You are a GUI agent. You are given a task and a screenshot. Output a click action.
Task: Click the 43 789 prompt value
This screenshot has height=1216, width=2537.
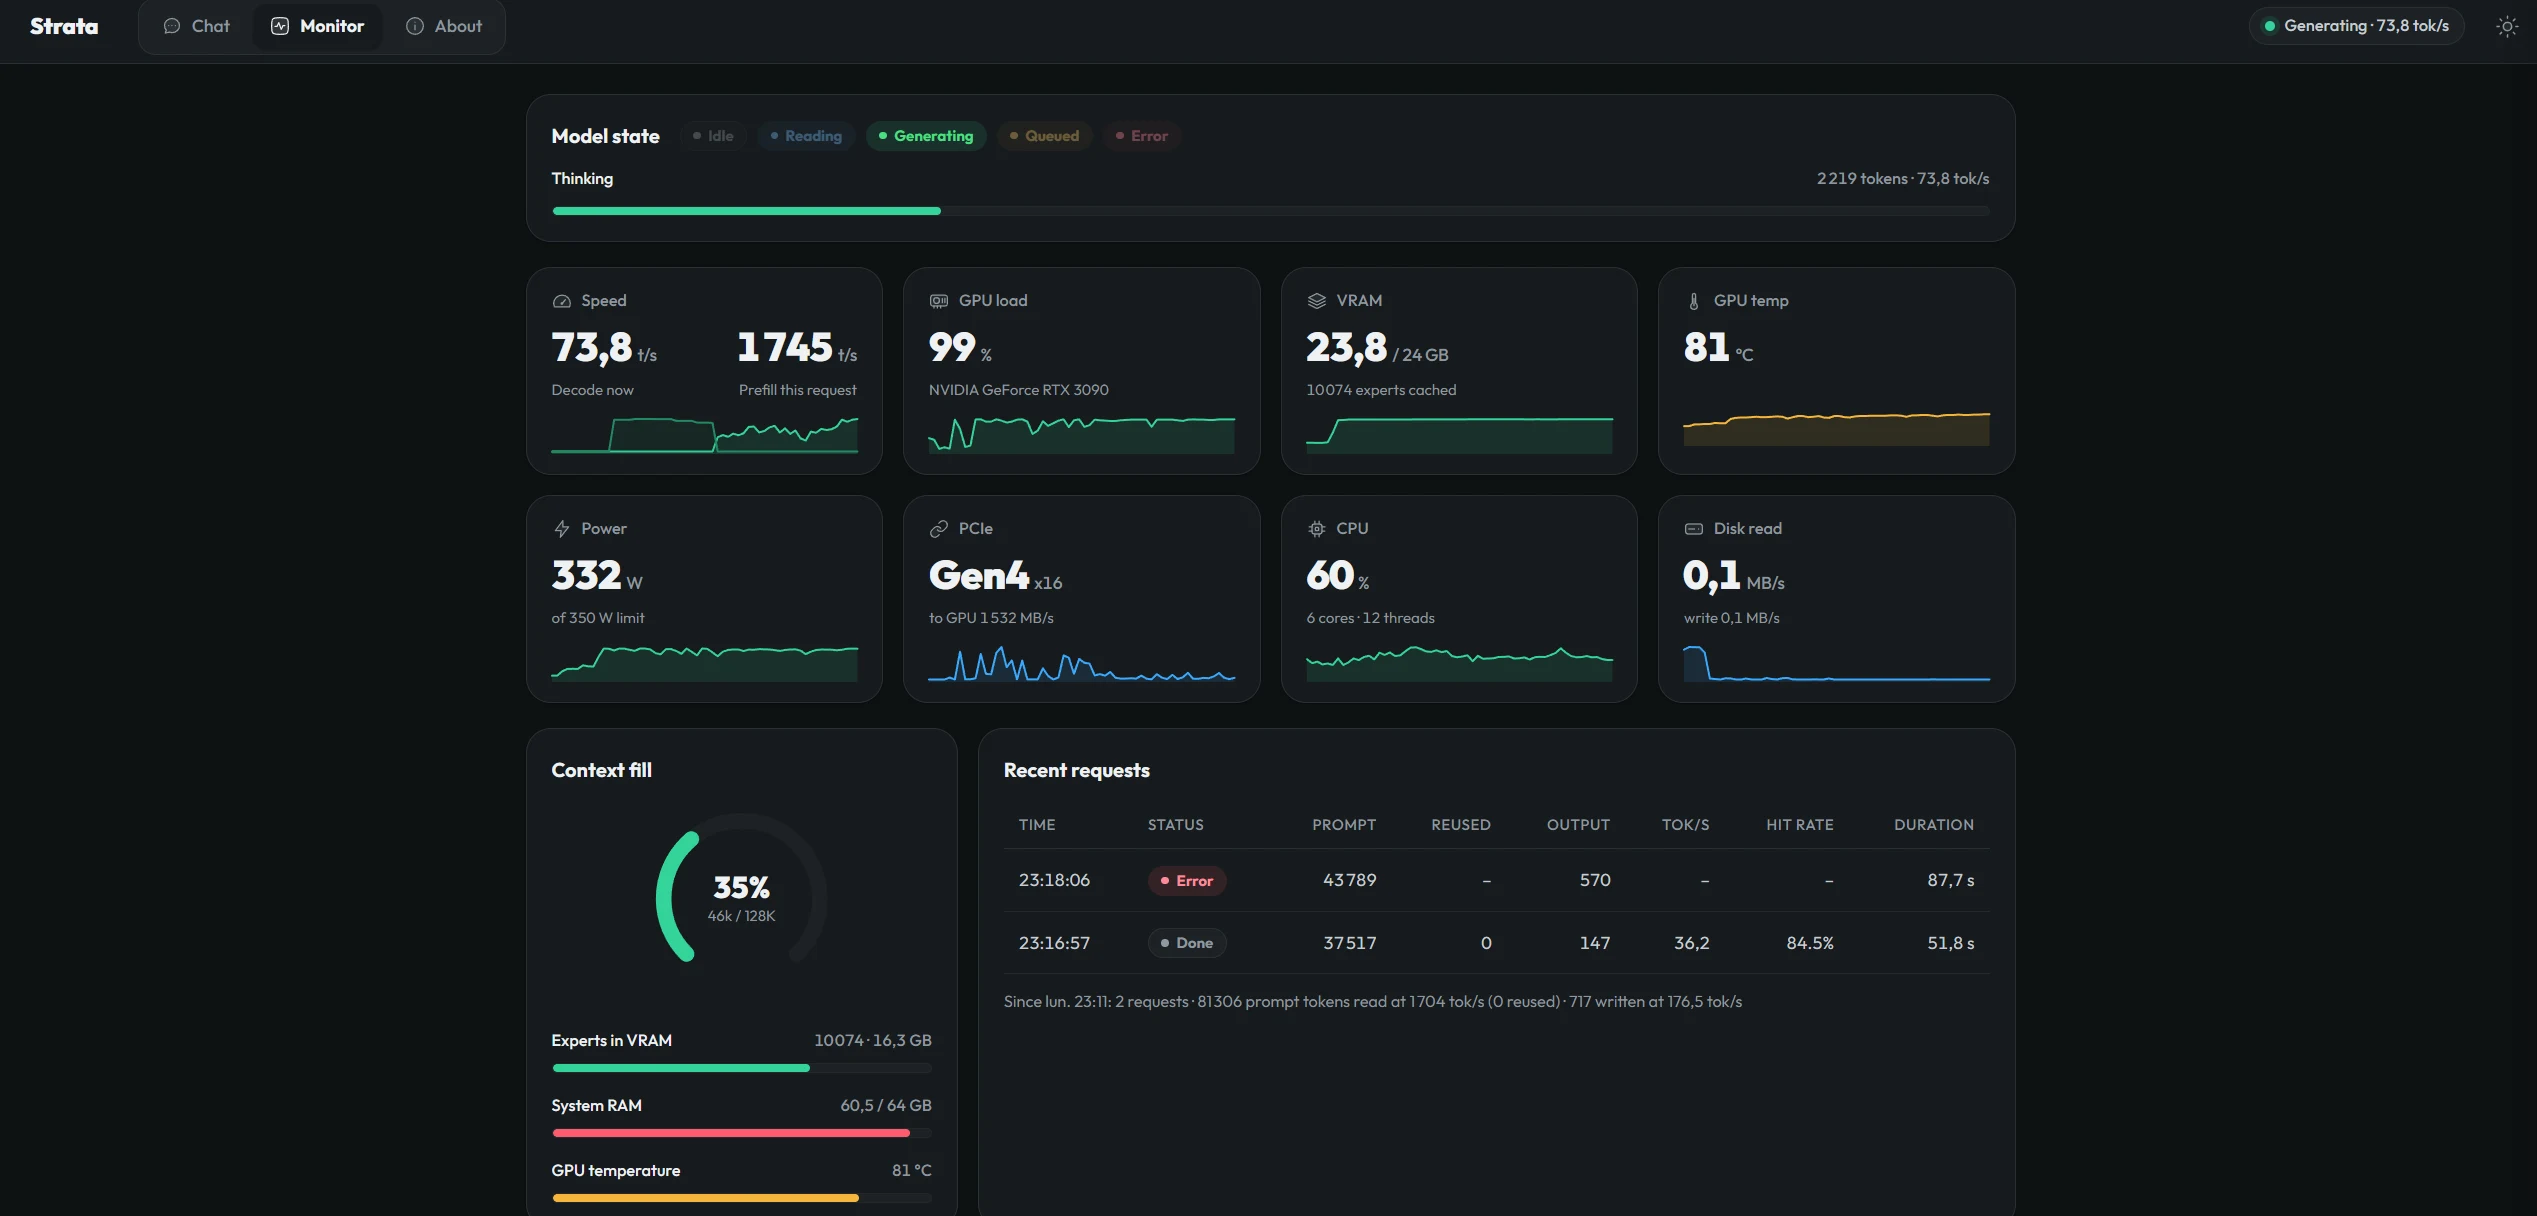[x=1350, y=880]
